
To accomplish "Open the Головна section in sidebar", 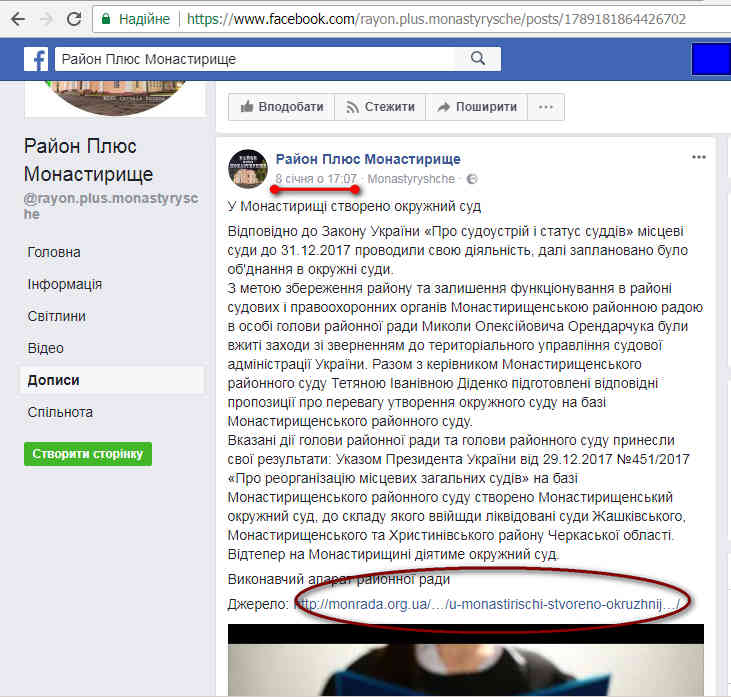I will tap(54, 252).
